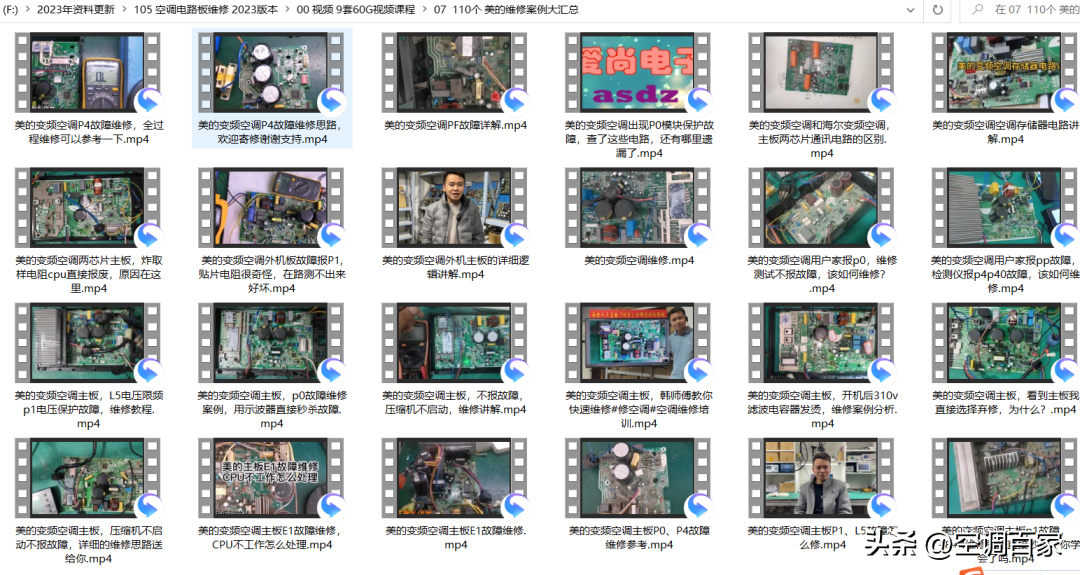Open video 美的变频空调维修.mp4
The height and width of the screenshot is (575, 1080).
638,207
